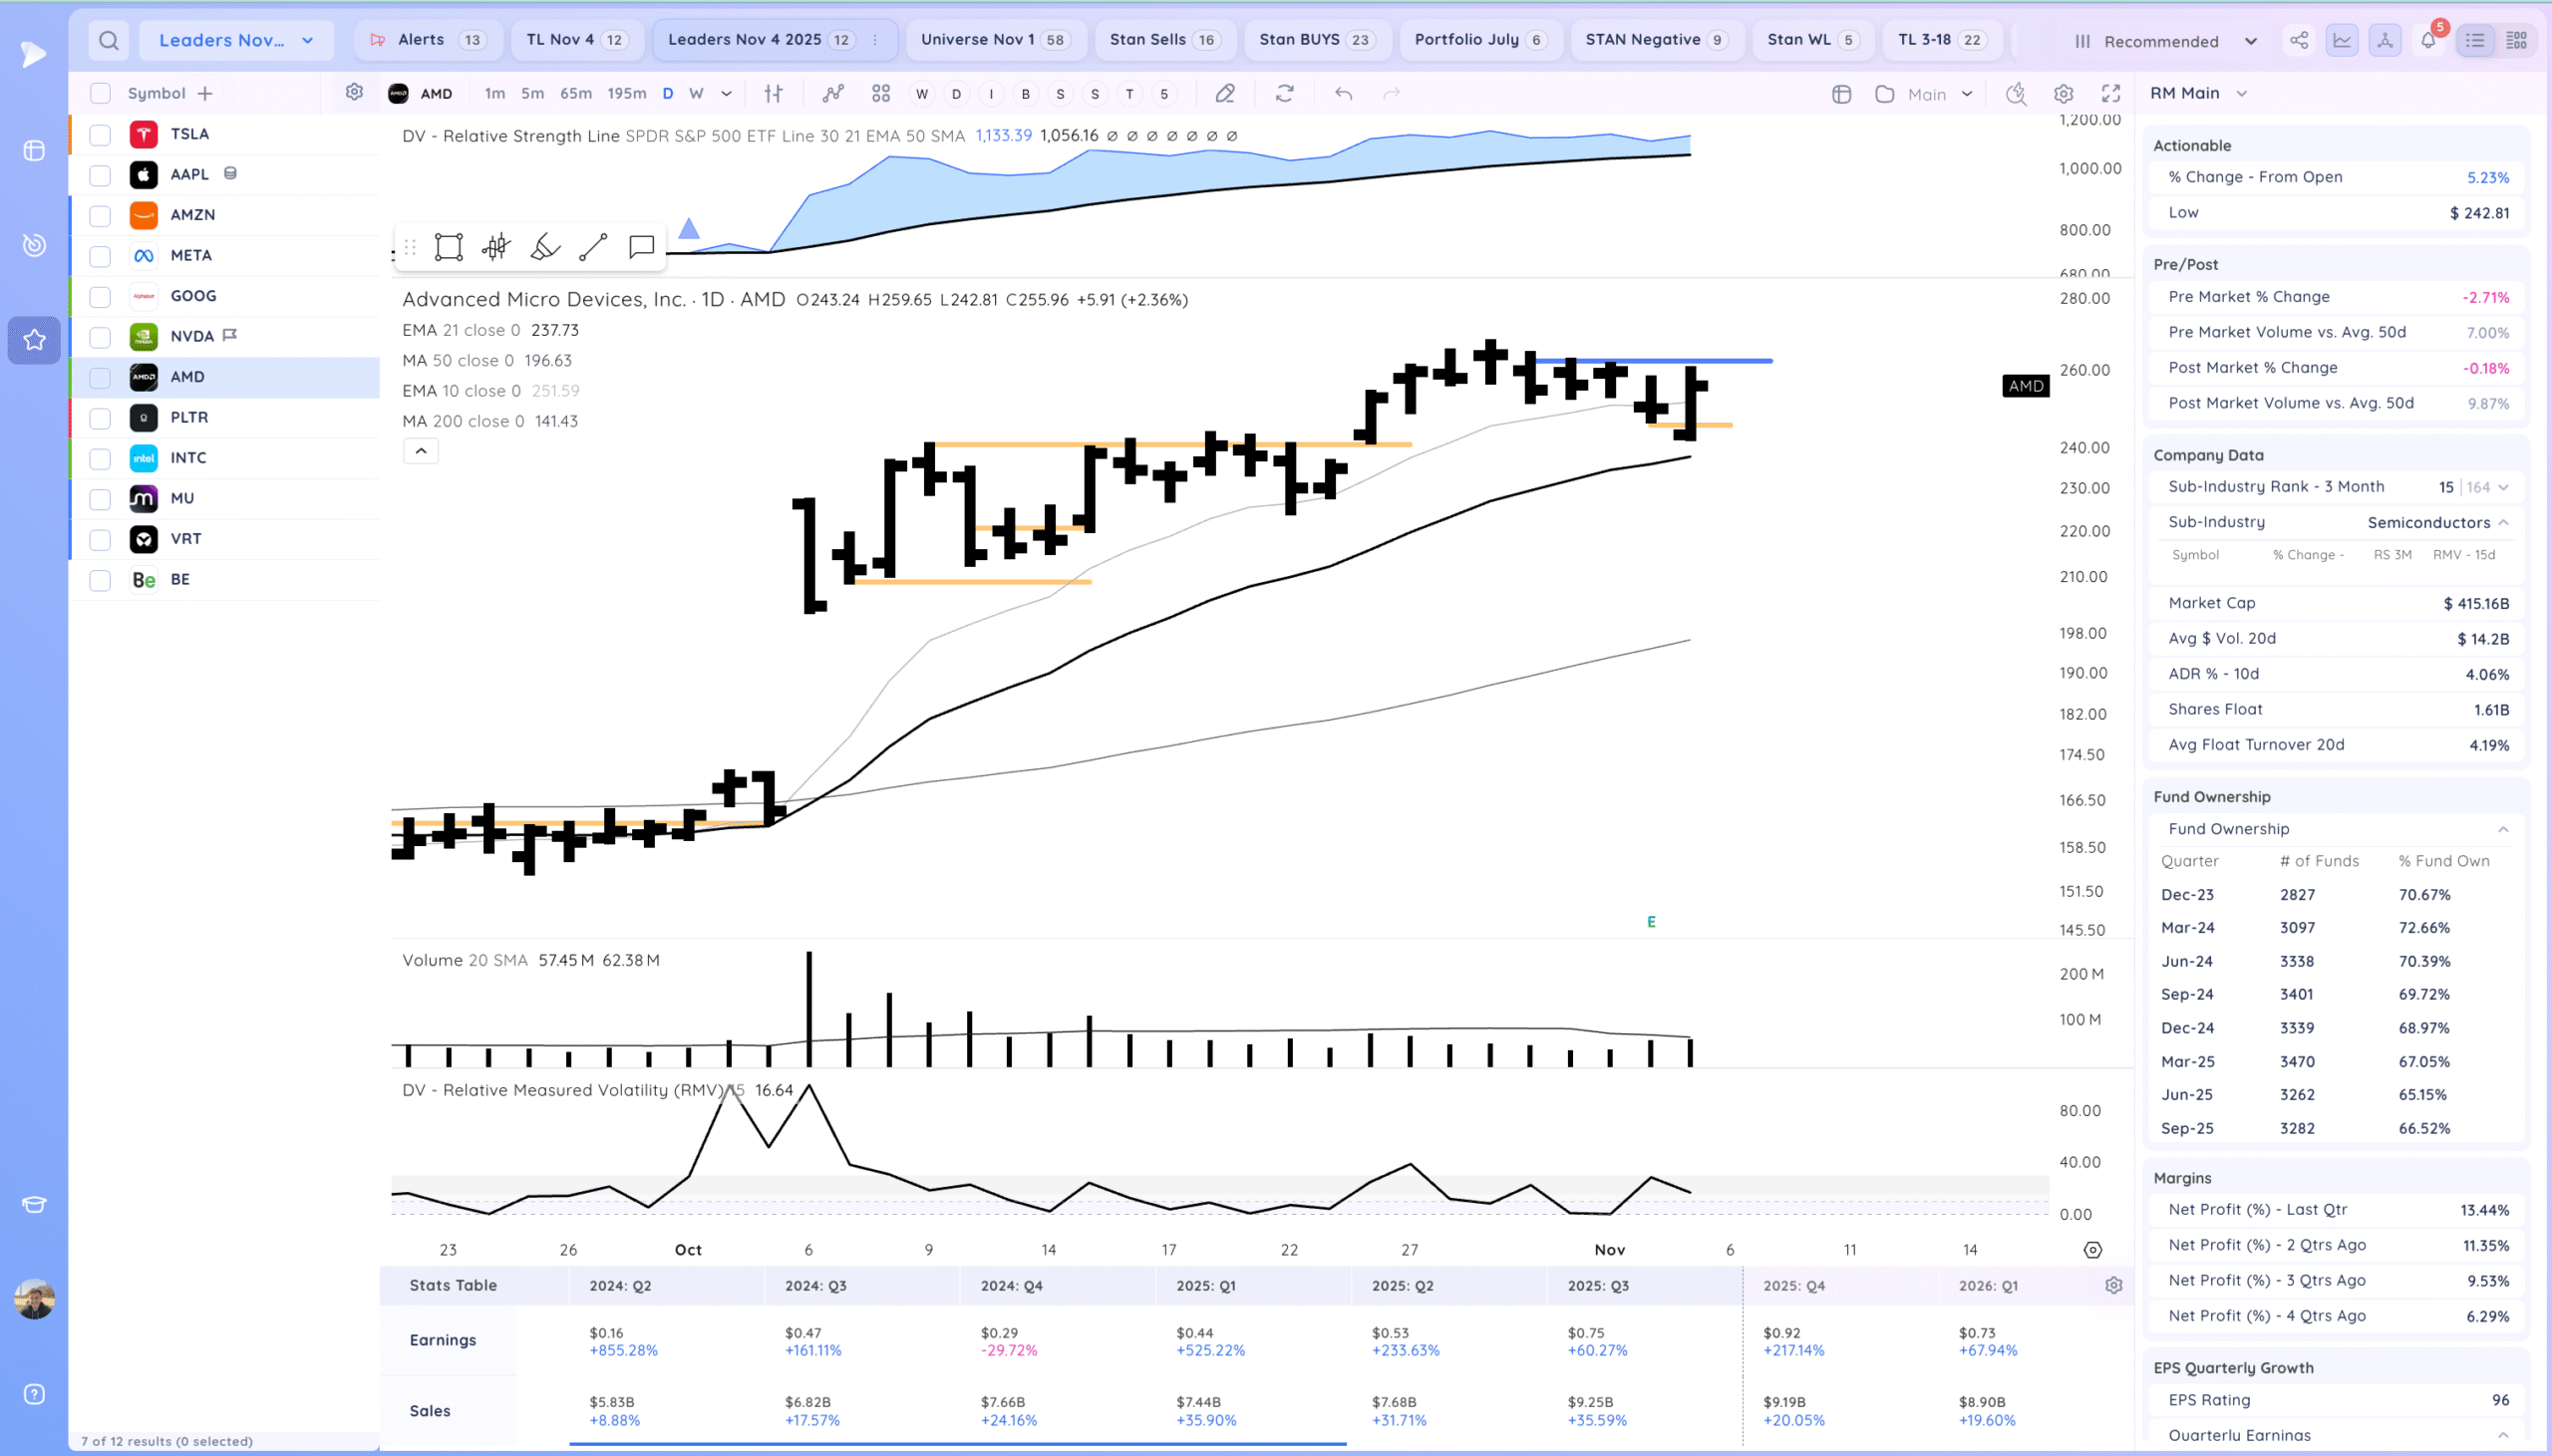
Task: Select the rectangle drawing tool
Action: [448, 247]
